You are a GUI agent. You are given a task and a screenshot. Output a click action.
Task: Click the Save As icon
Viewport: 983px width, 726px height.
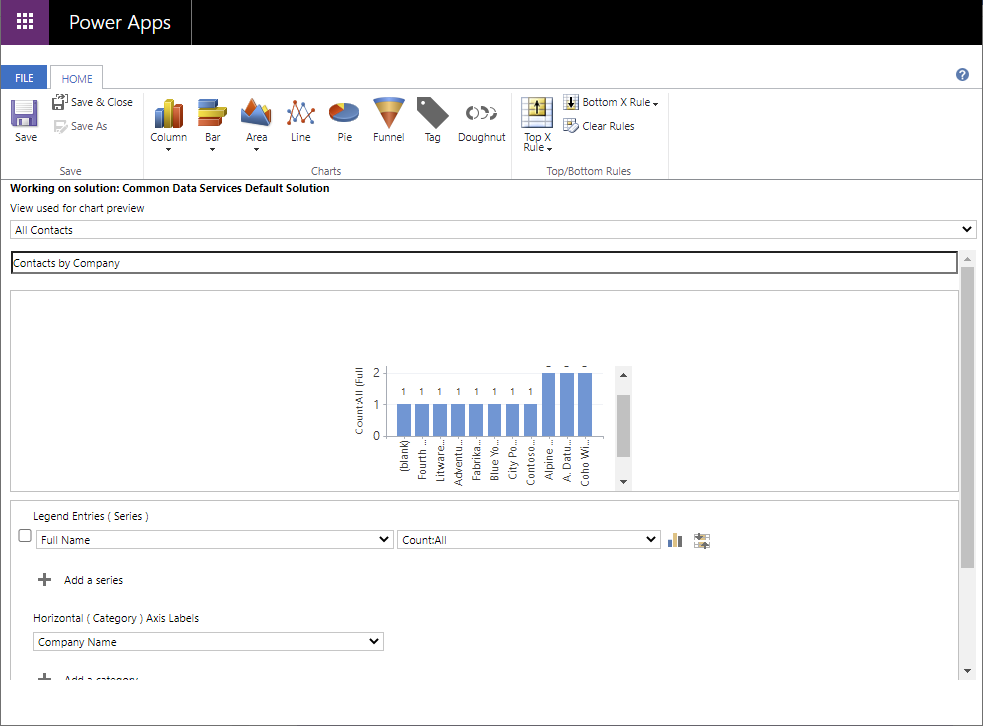click(60, 127)
